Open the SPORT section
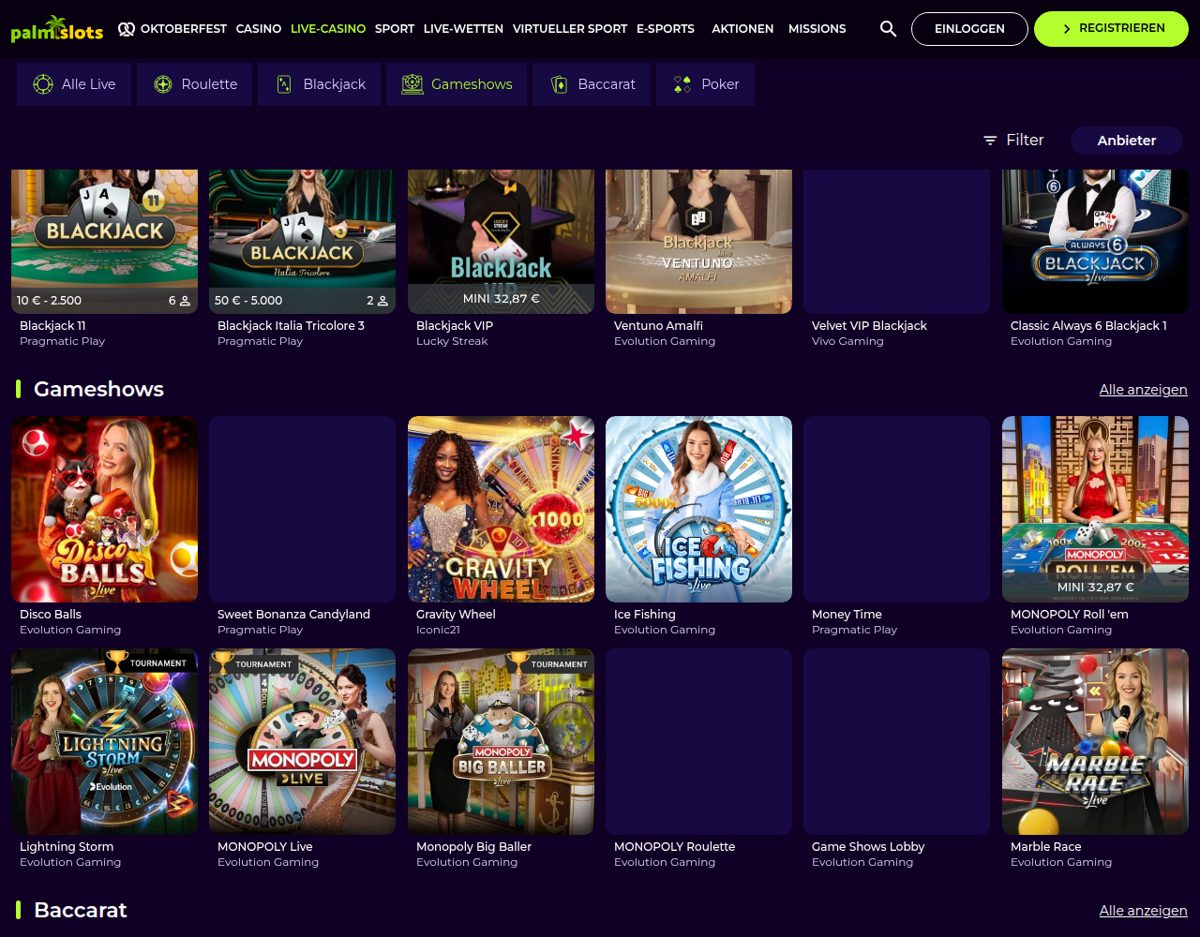This screenshot has width=1200, height=937. [x=394, y=29]
